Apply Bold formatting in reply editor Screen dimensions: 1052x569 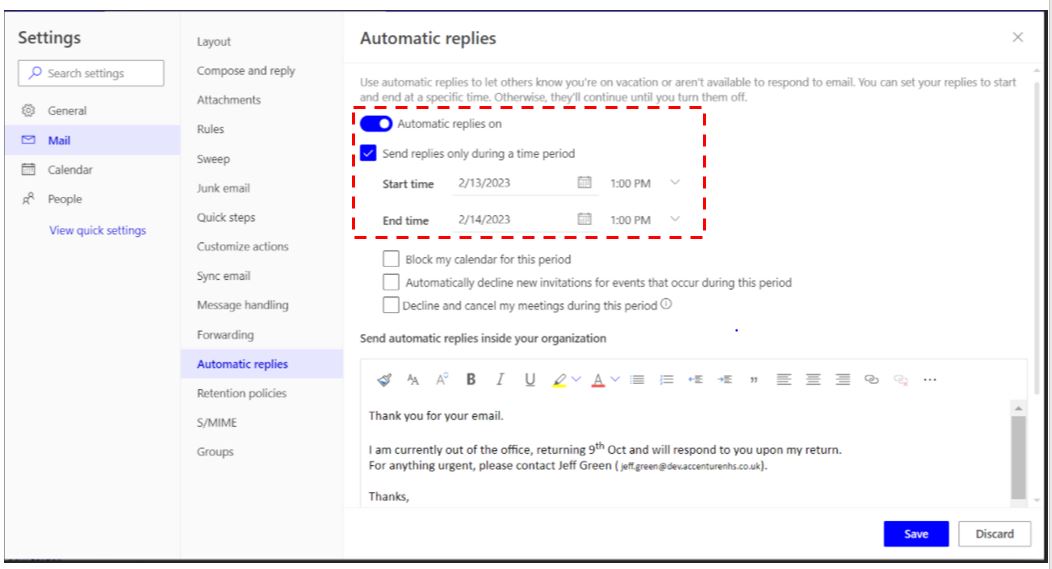[x=471, y=380]
